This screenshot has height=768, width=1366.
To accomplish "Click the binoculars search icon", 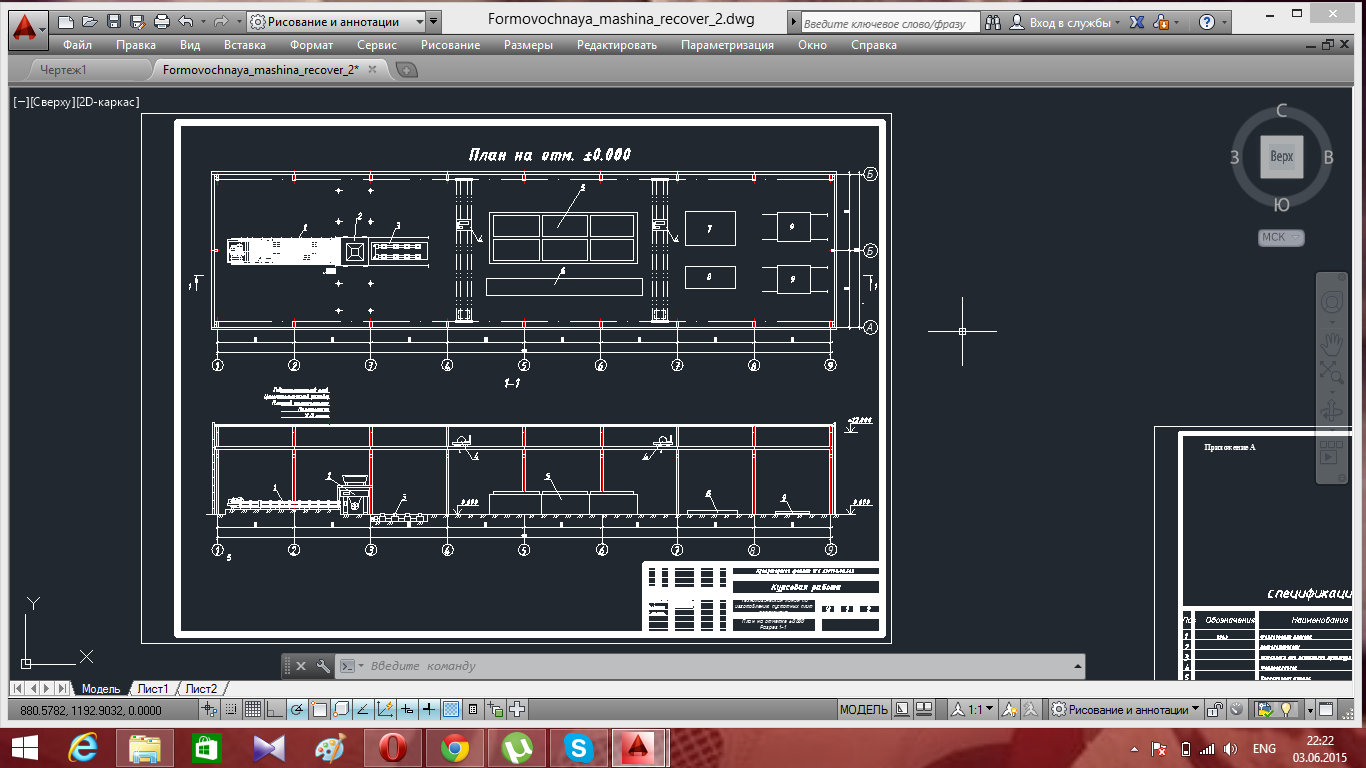I will click(x=992, y=21).
